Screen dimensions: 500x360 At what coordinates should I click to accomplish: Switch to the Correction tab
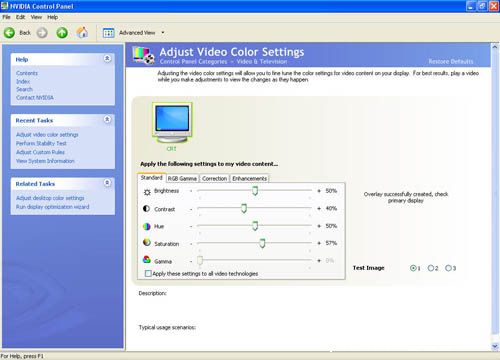tap(214, 179)
